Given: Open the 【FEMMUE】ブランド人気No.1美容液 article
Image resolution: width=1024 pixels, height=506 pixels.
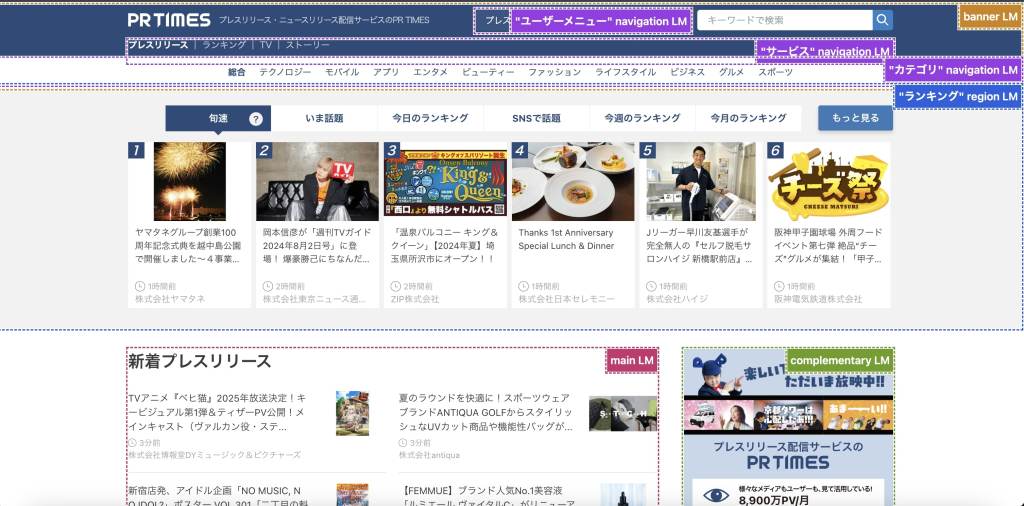Looking at the screenshot, I should click(x=487, y=496).
